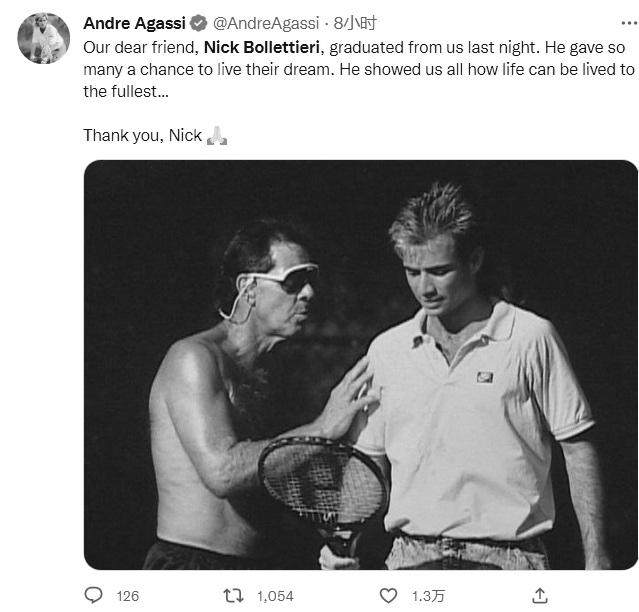The image size is (639, 612).
Task: Click the retweet arrows icon
Action: tap(233, 595)
